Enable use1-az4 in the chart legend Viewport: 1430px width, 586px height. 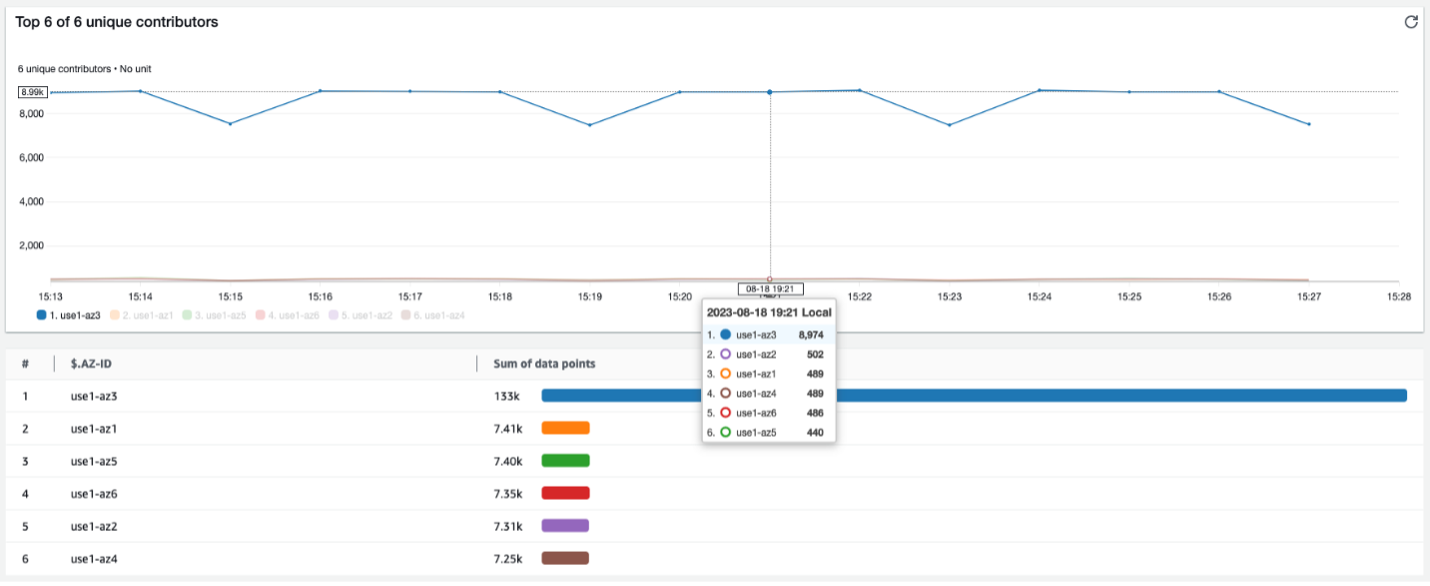tap(433, 315)
